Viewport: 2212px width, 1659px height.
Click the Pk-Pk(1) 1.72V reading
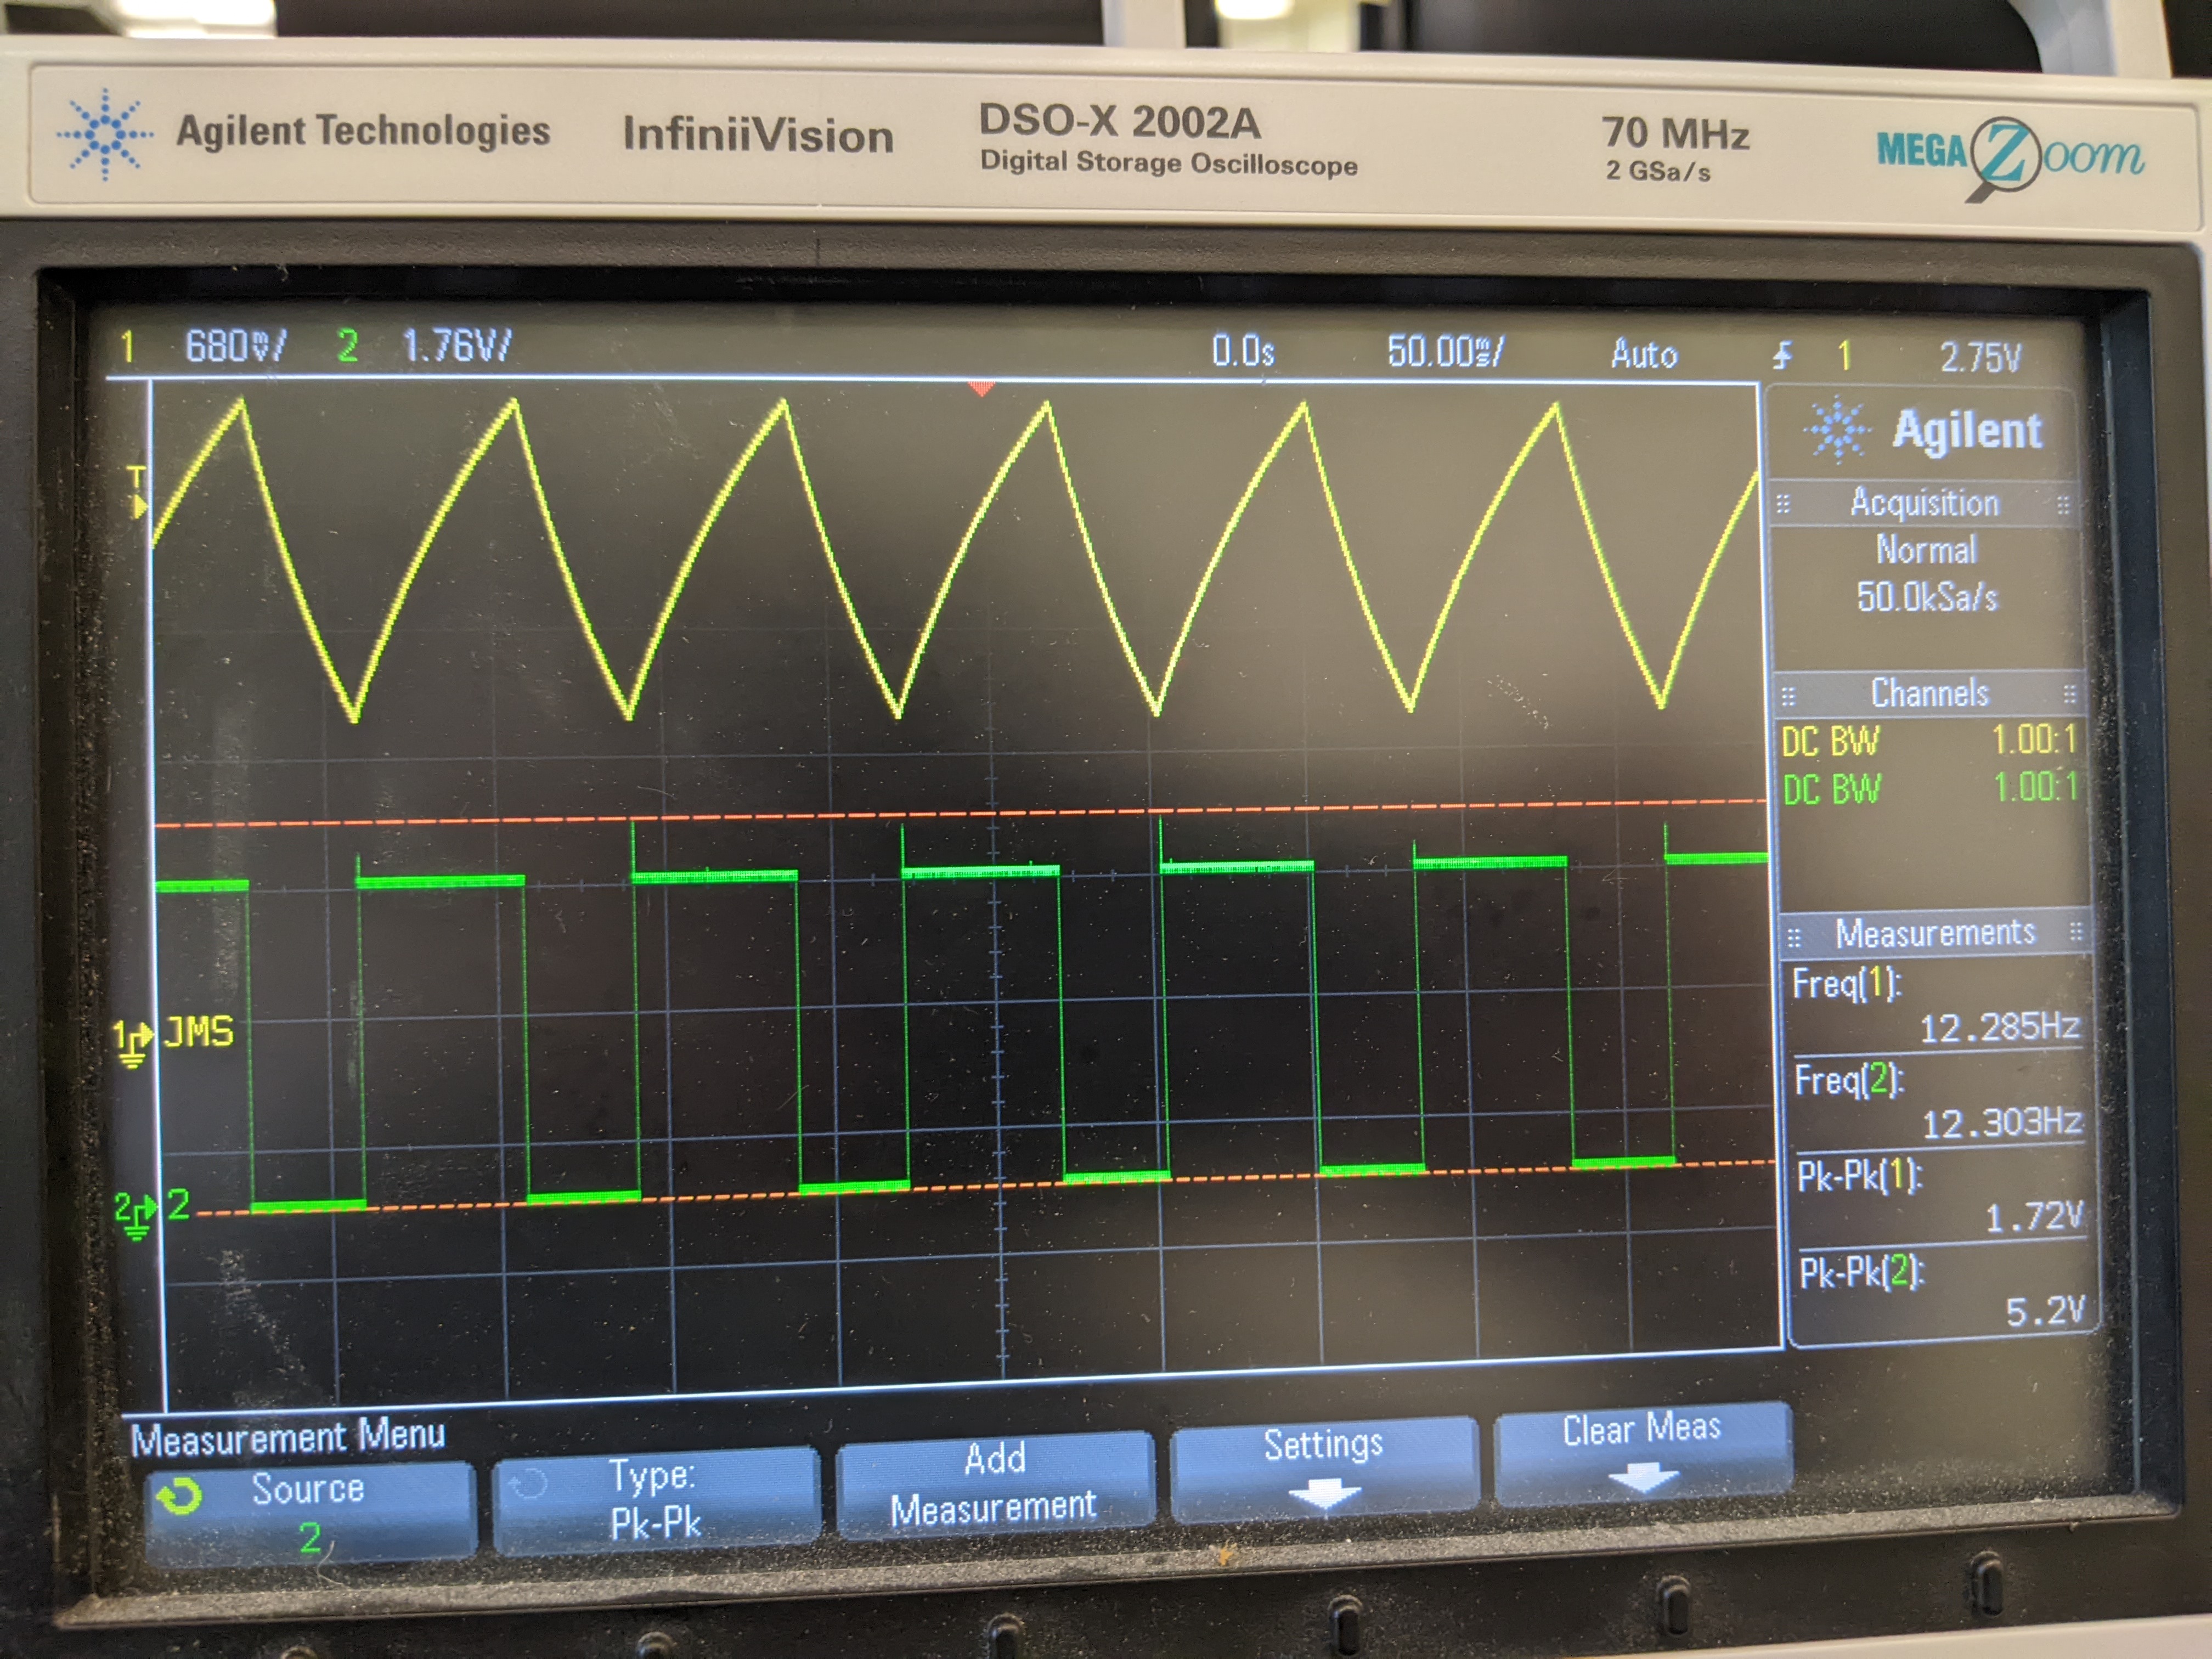pyautogui.click(x=1941, y=1196)
